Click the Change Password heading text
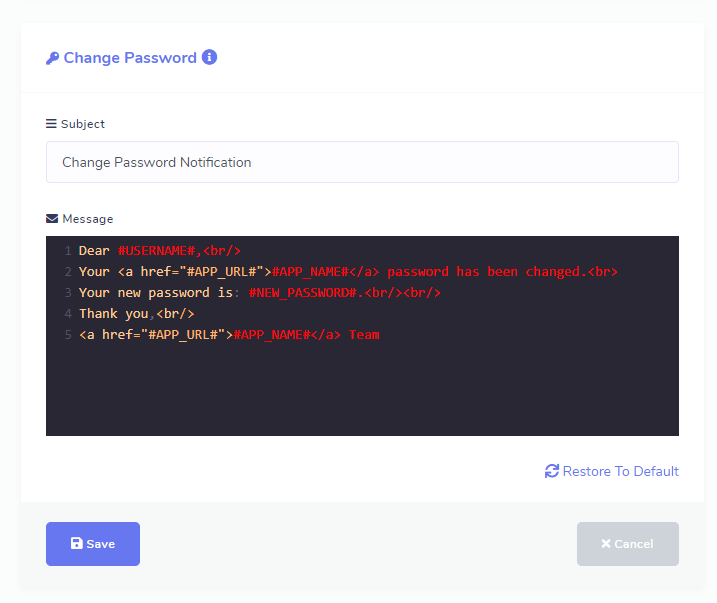 coord(130,58)
